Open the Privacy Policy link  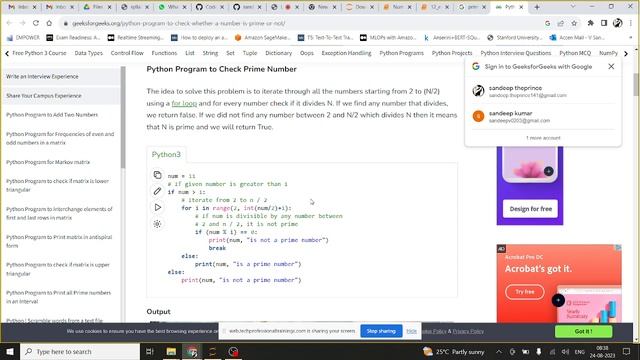(x=468, y=331)
